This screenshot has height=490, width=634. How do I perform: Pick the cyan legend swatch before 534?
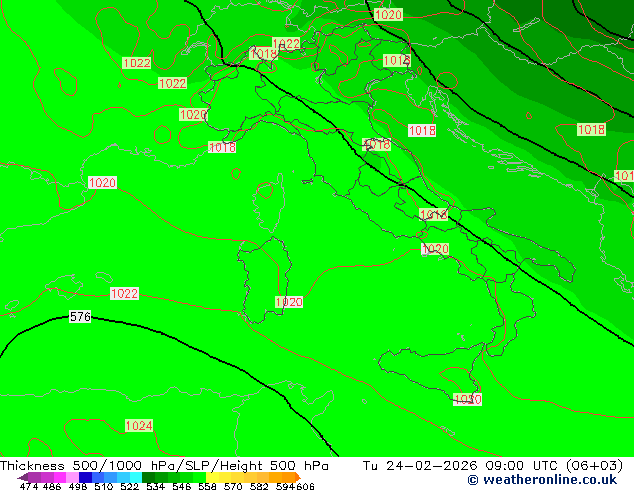(x=136, y=477)
